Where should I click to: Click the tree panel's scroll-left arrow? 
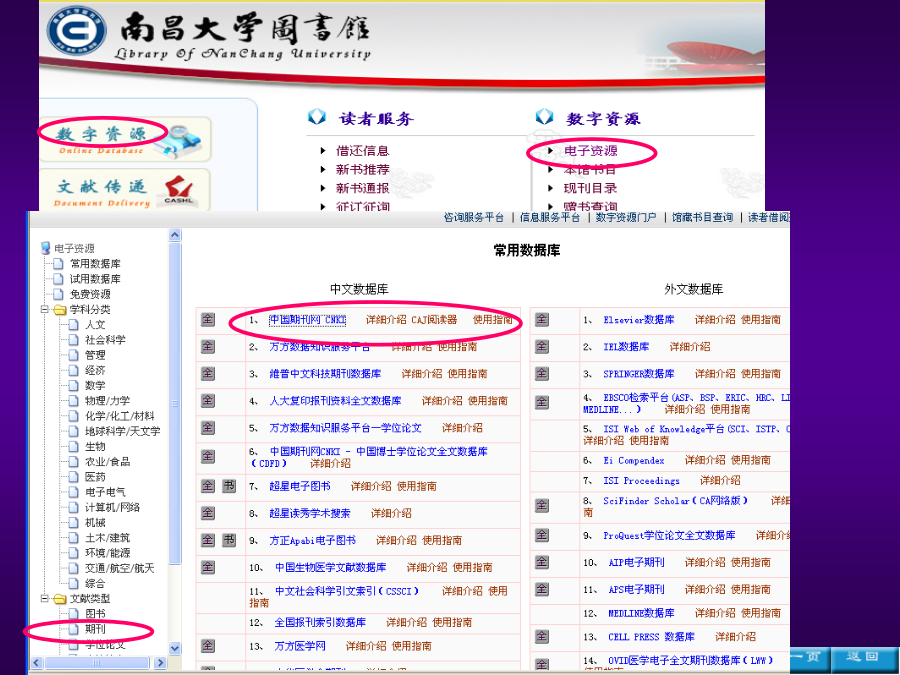point(37,662)
